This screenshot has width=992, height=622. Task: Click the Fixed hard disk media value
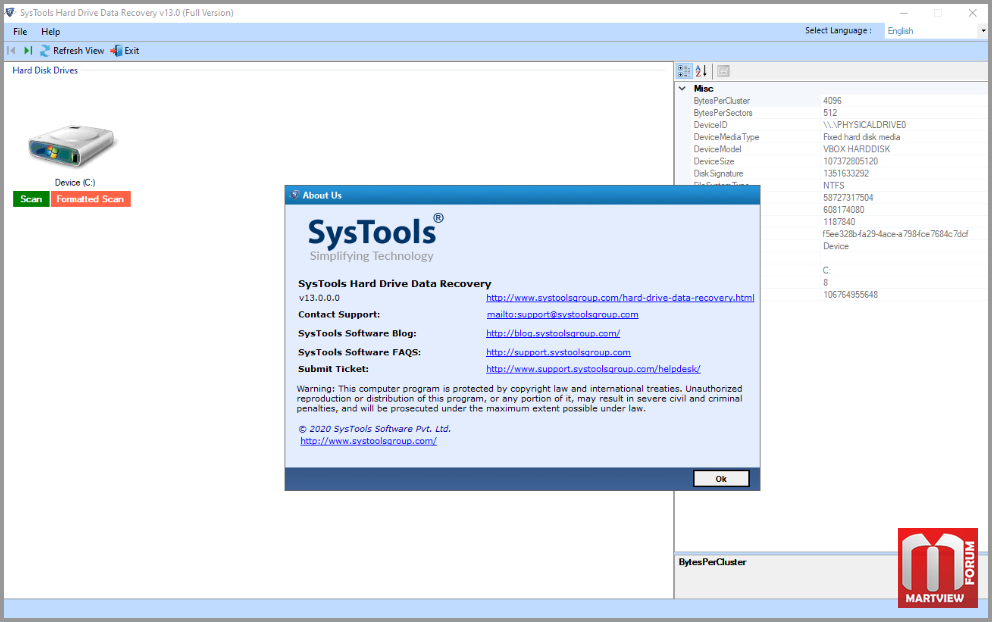point(861,137)
